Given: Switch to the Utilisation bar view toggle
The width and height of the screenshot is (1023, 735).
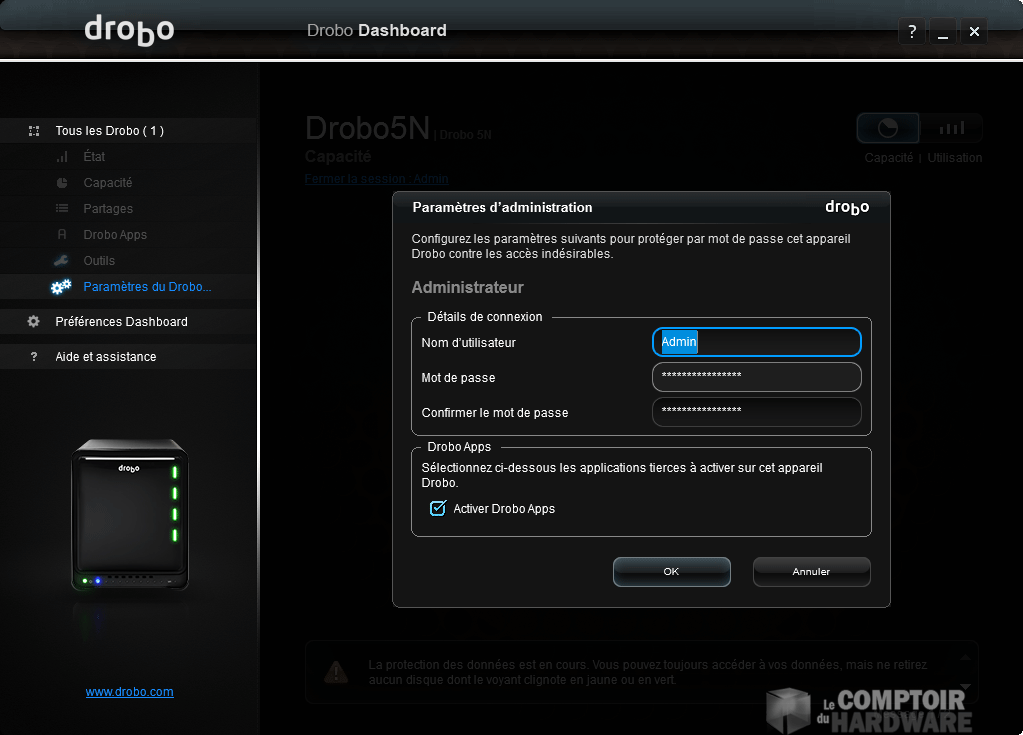Looking at the screenshot, I should point(951,129).
